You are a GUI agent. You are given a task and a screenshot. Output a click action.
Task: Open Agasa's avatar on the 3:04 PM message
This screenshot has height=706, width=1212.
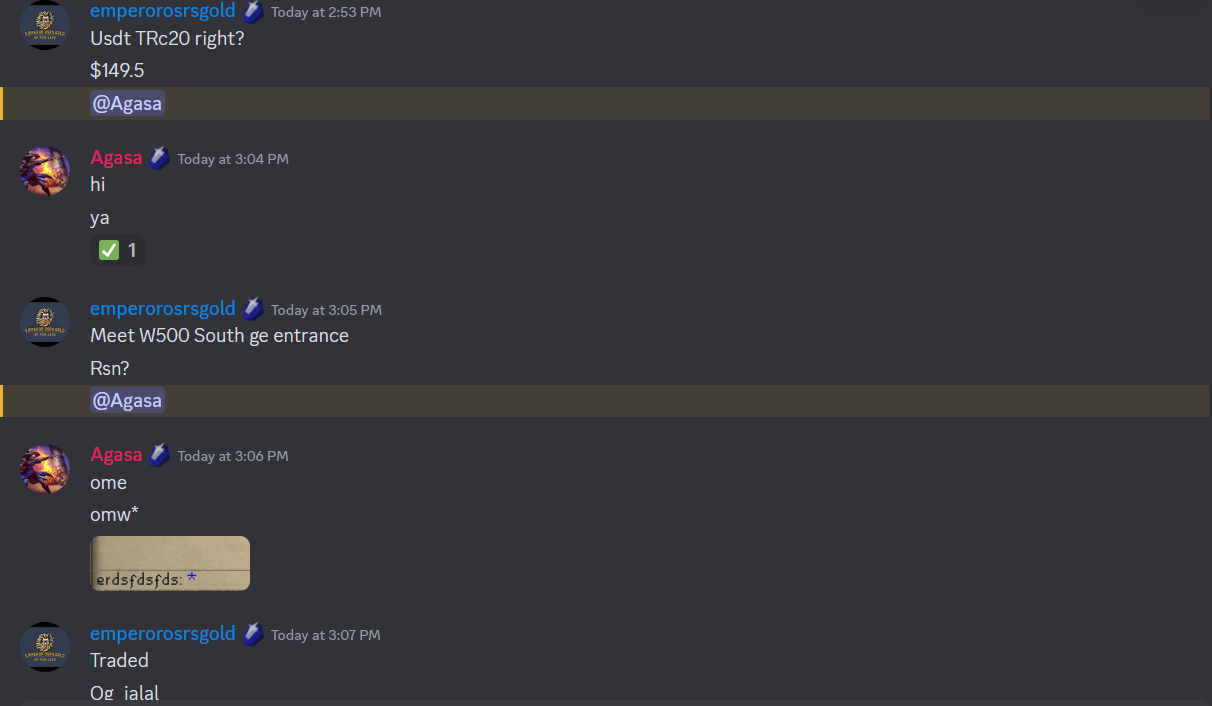pyautogui.click(x=45, y=171)
